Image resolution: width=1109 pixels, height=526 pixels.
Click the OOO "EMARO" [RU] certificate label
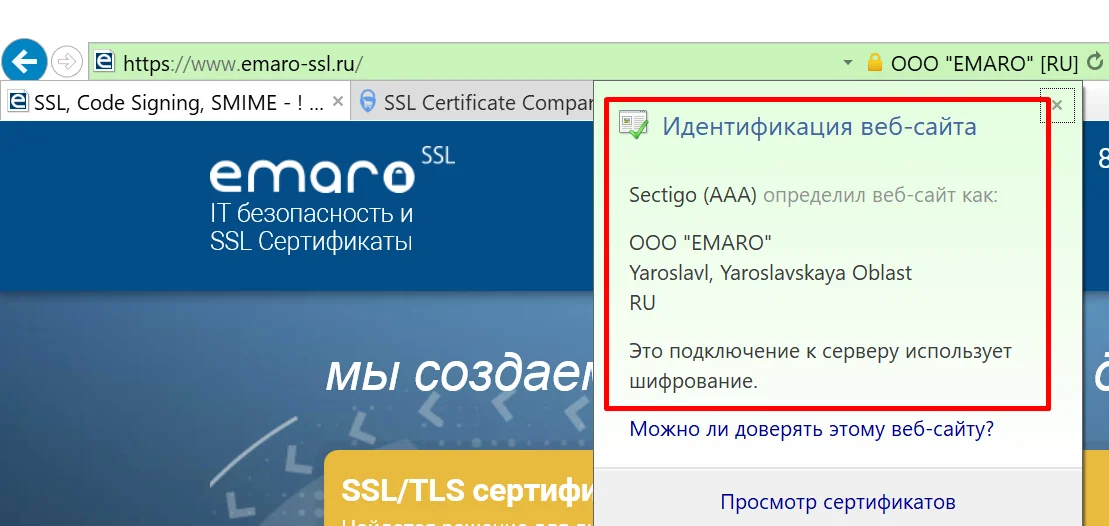click(x=984, y=64)
